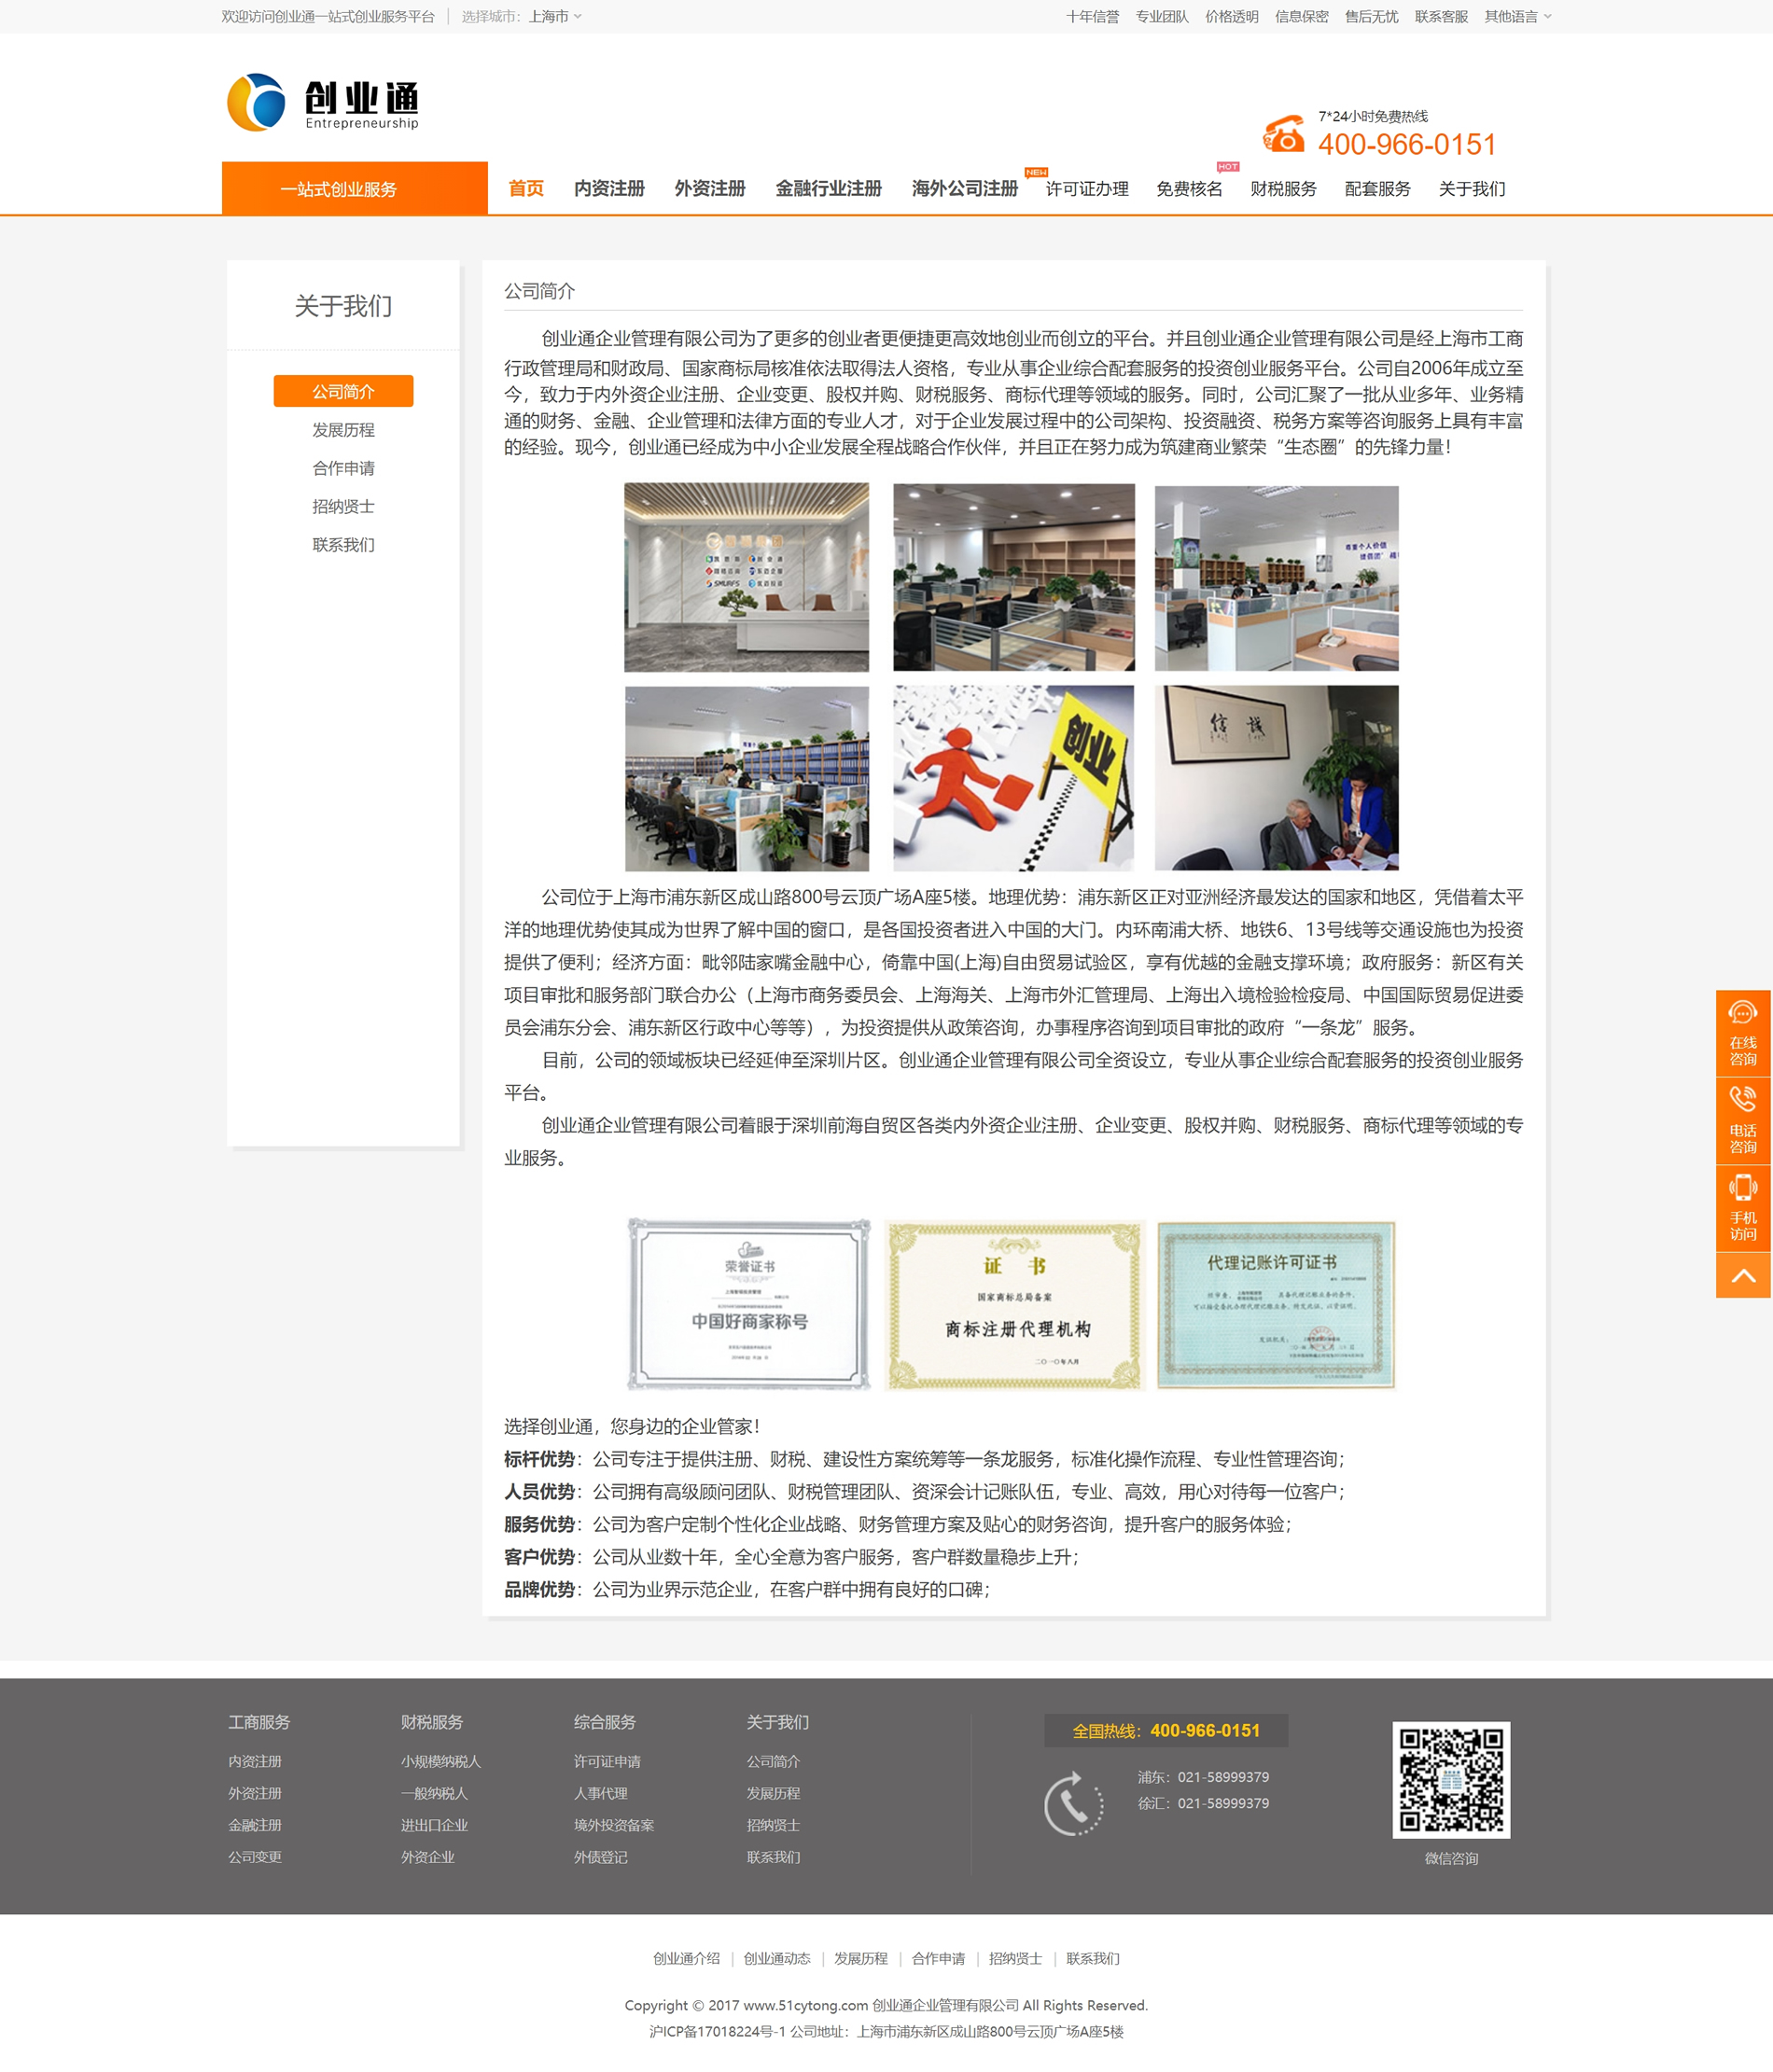1773x2072 pixels.
Task: Click the WeChat QR code image
Action: (x=1451, y=1779)
